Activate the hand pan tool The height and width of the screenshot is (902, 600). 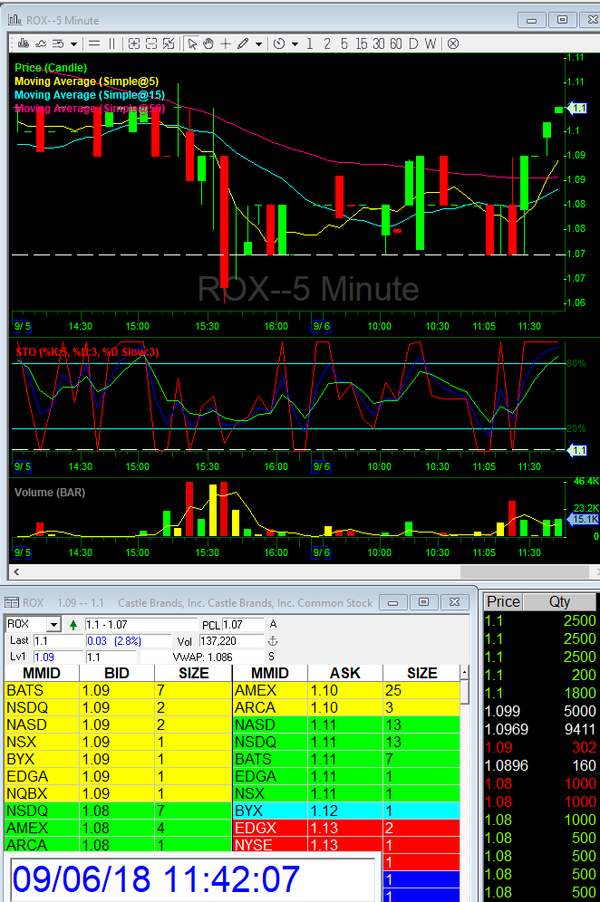[x=208, y=43]
